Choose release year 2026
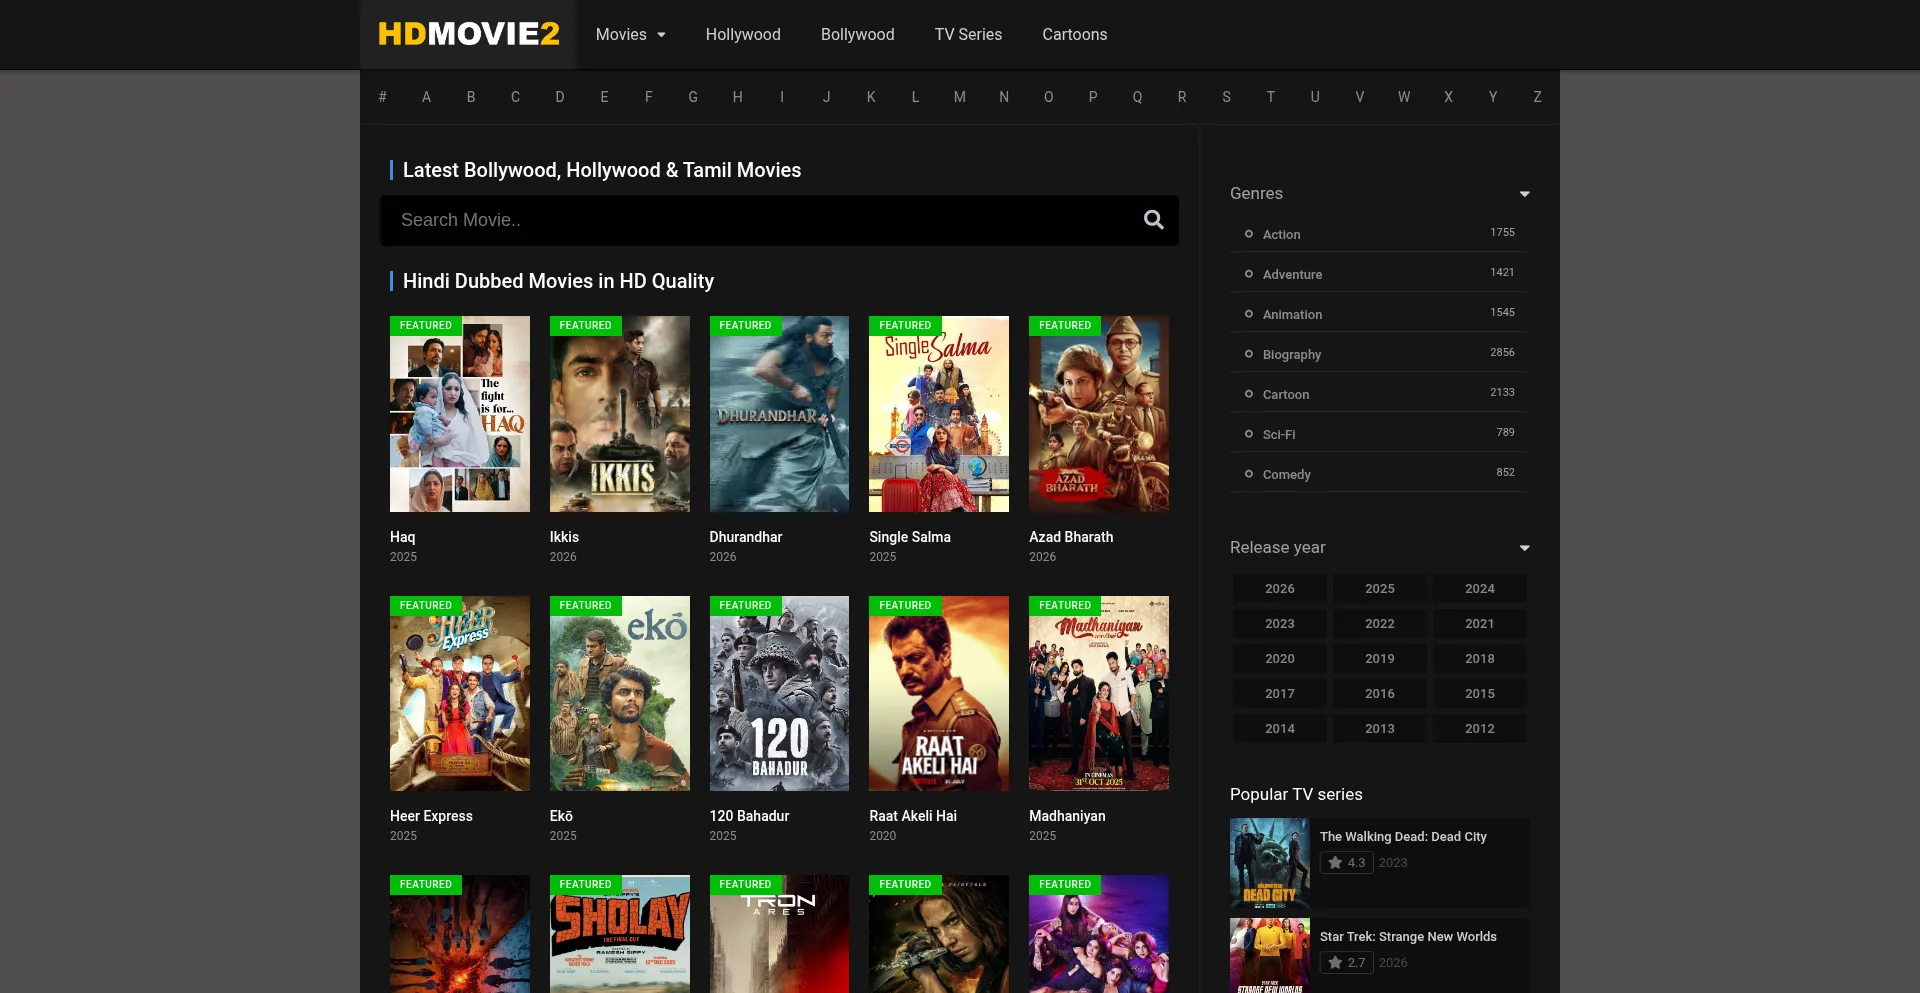This screenshot has height=993, width=1920. coord(1279,589)
